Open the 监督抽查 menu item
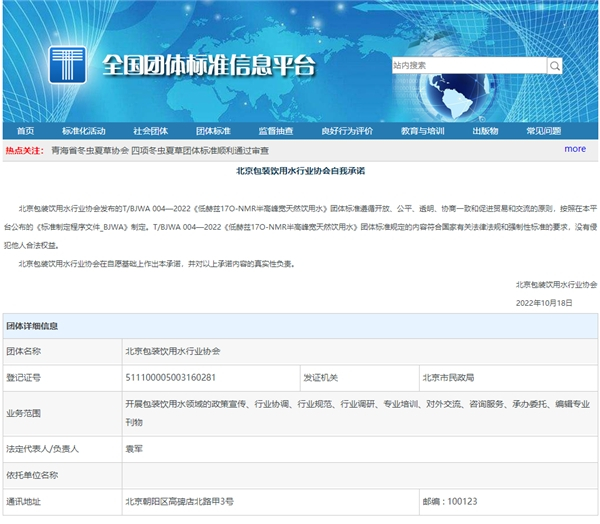 point(276,131)
